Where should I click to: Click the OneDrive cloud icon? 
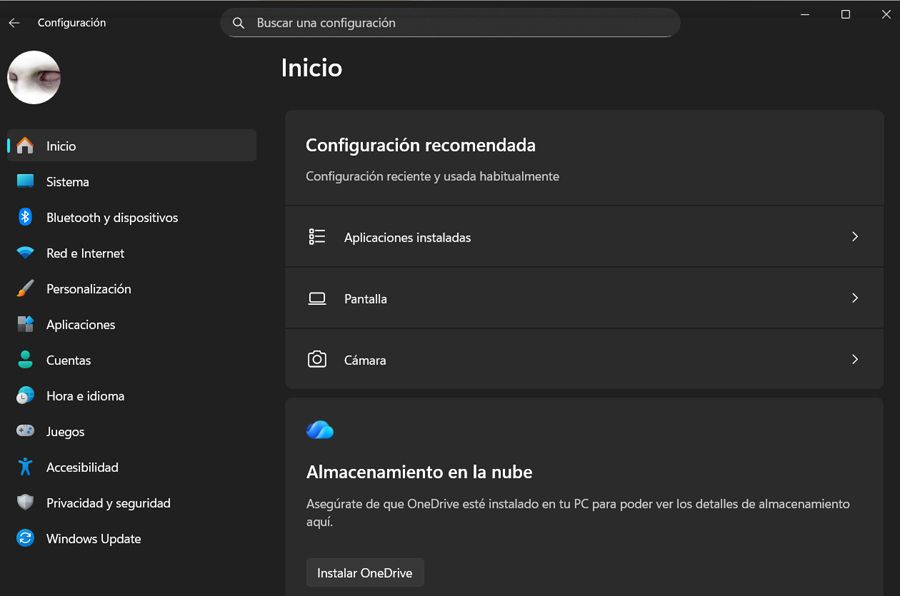point(318,430)
